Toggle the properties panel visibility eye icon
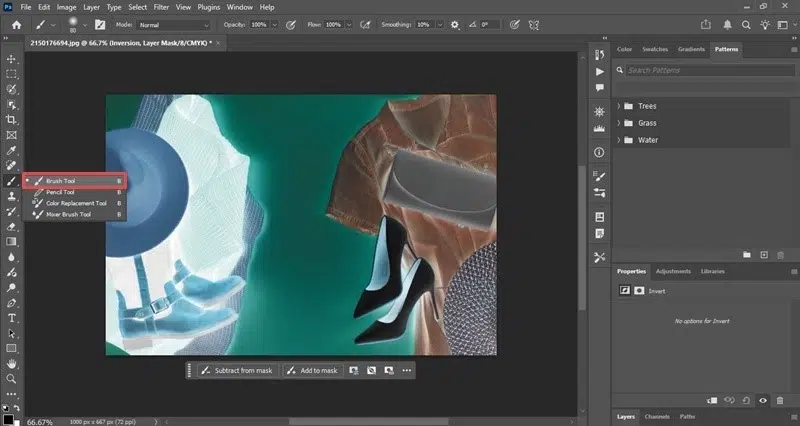 [763, 400]
